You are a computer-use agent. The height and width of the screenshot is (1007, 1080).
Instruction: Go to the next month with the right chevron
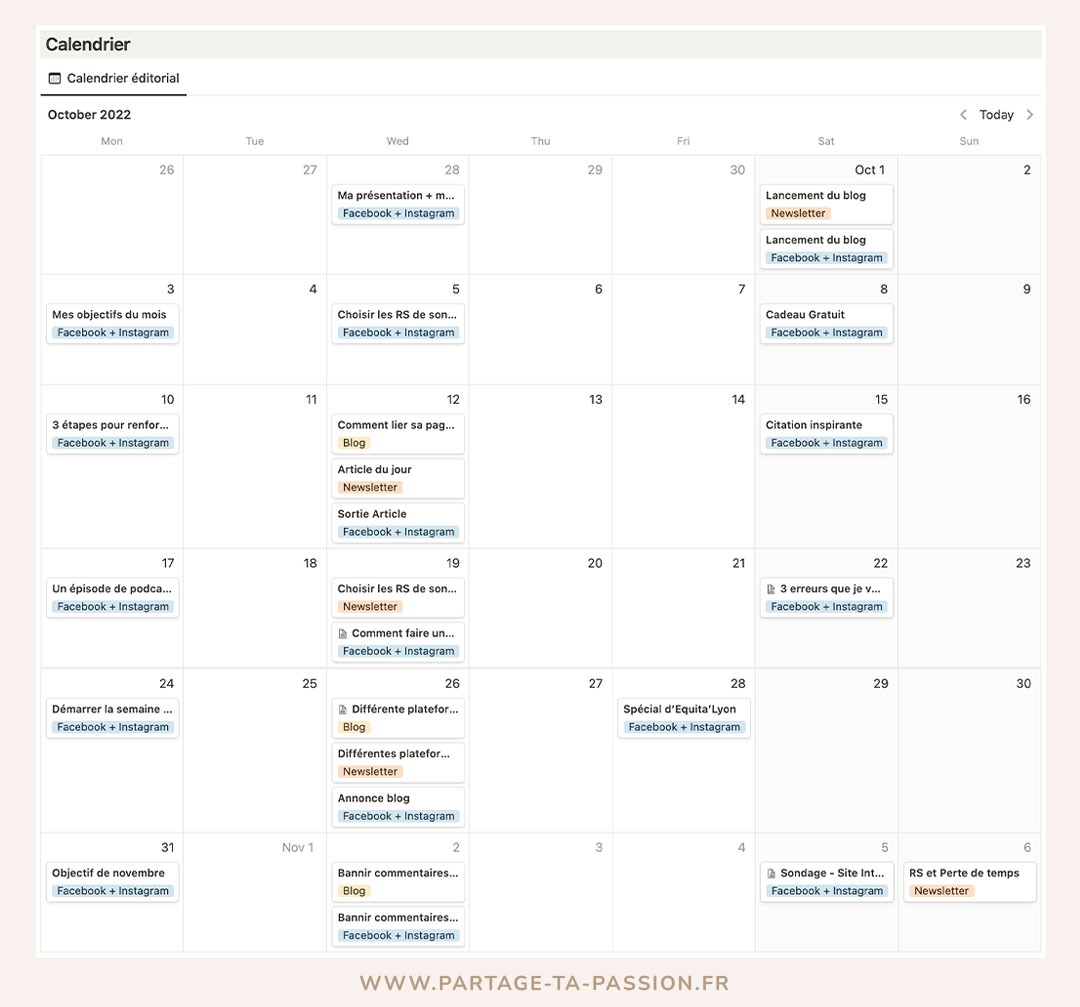tap(1030, 114)
